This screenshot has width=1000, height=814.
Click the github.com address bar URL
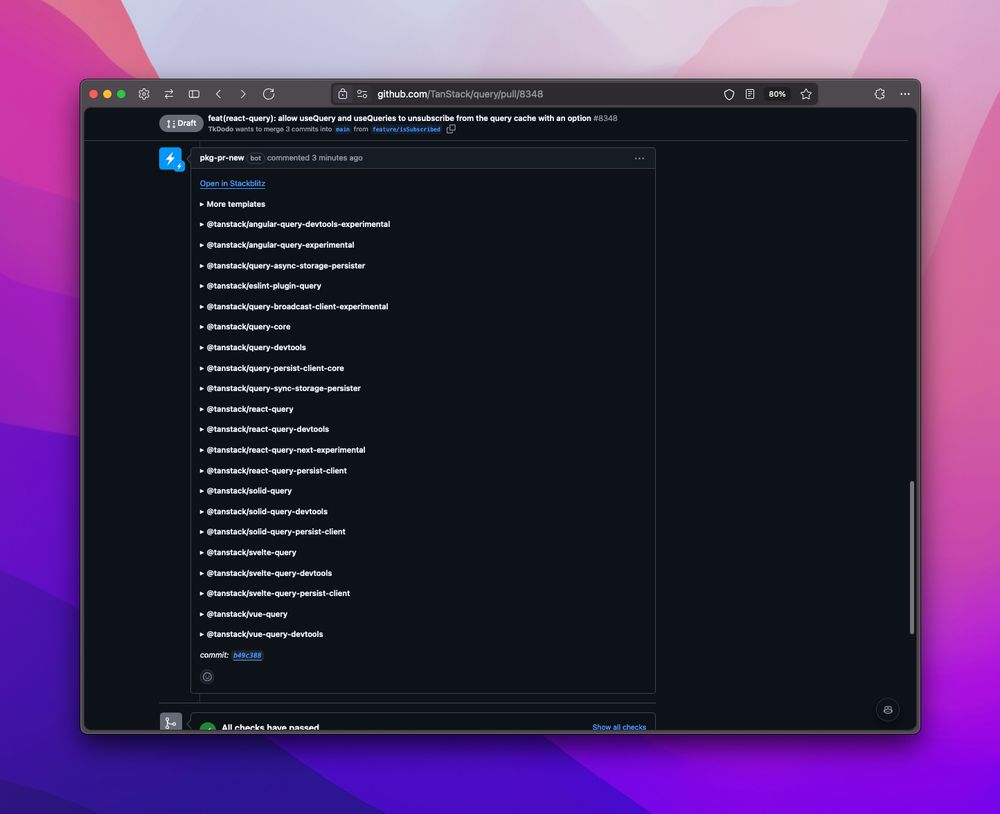460,94
